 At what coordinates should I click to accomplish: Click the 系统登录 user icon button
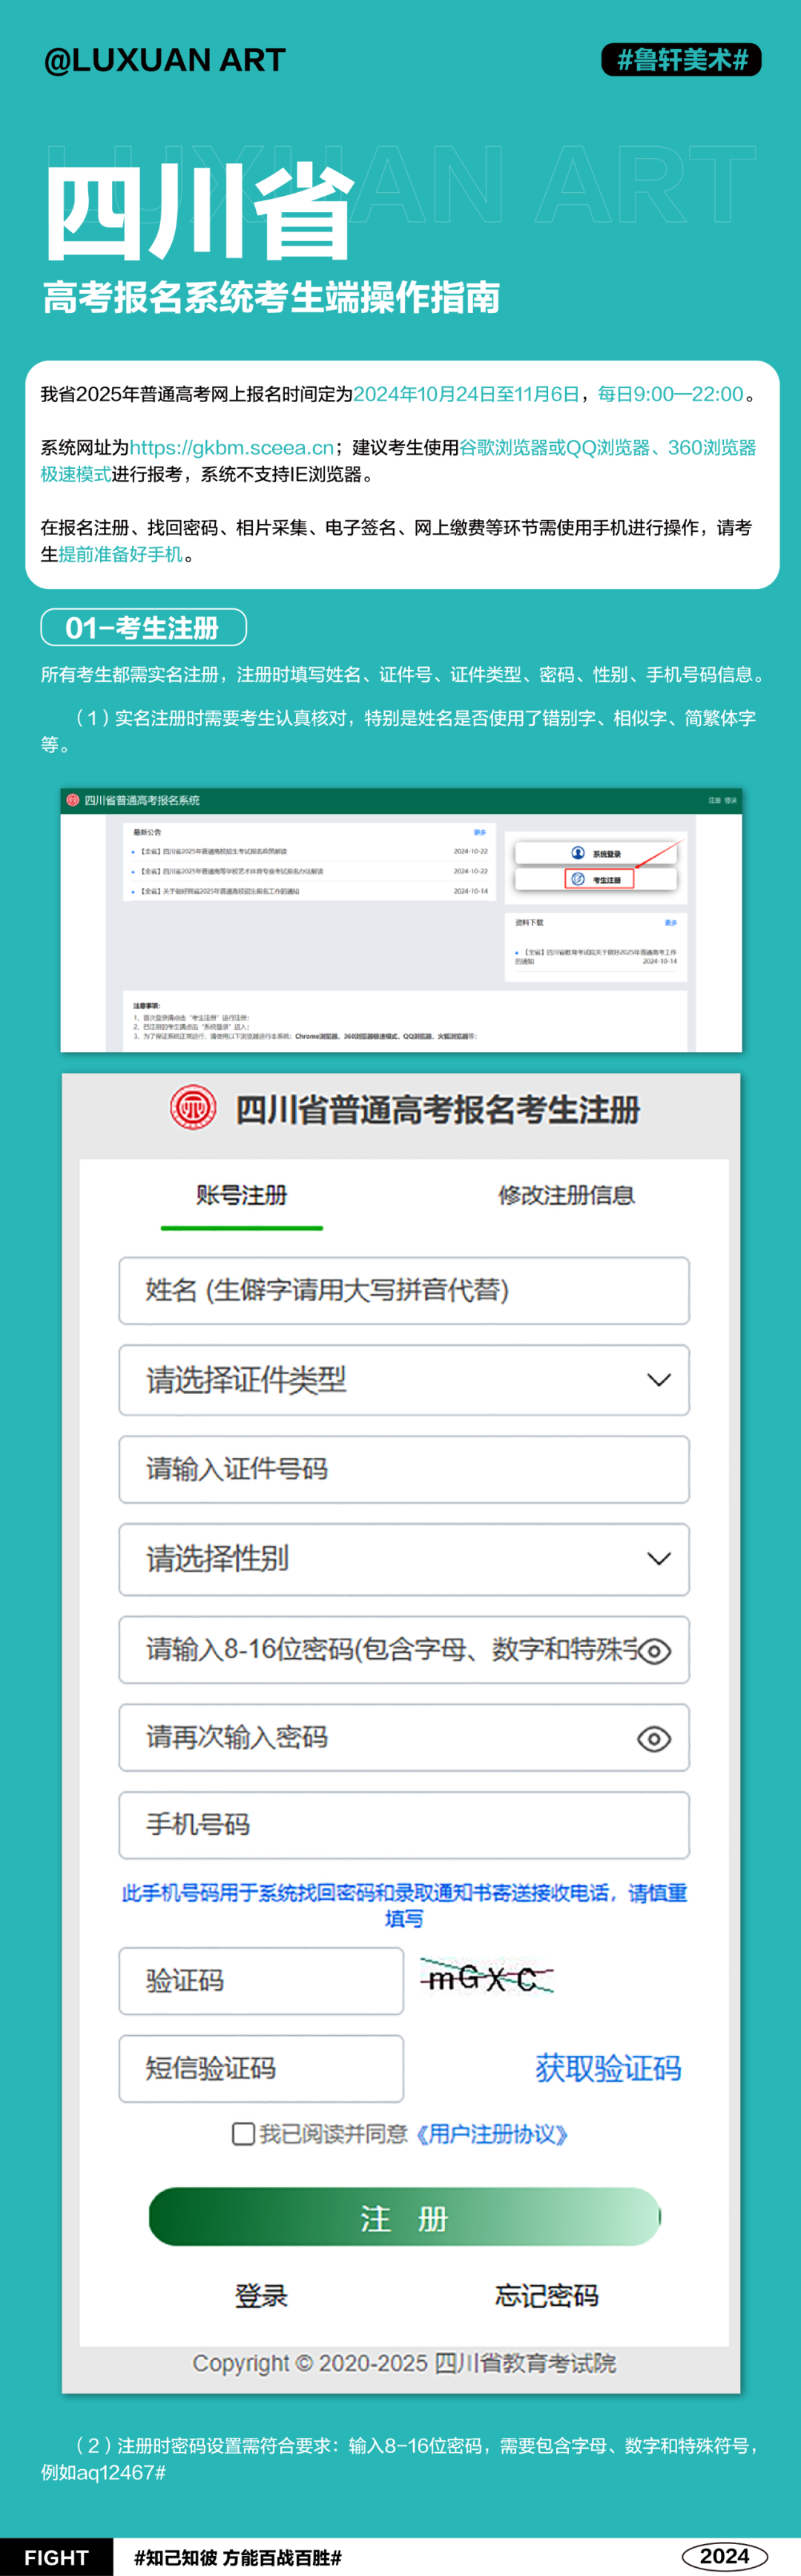tap(578, 853)
